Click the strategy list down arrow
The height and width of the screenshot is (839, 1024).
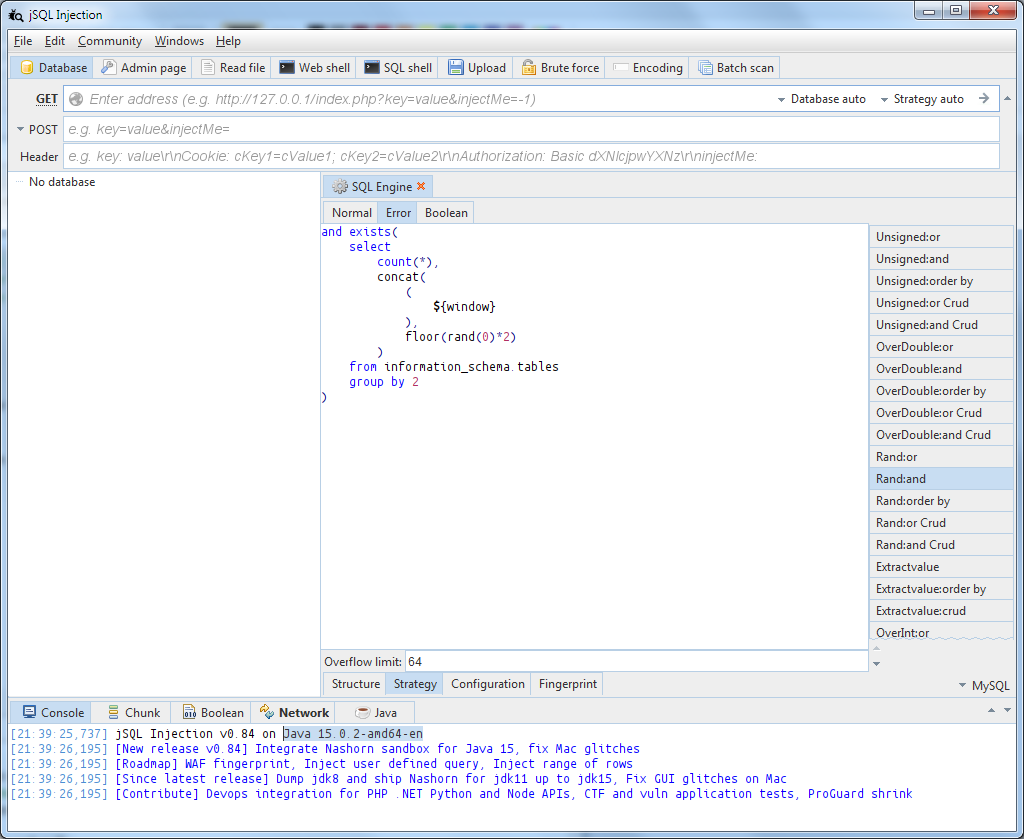click(876, 664)
